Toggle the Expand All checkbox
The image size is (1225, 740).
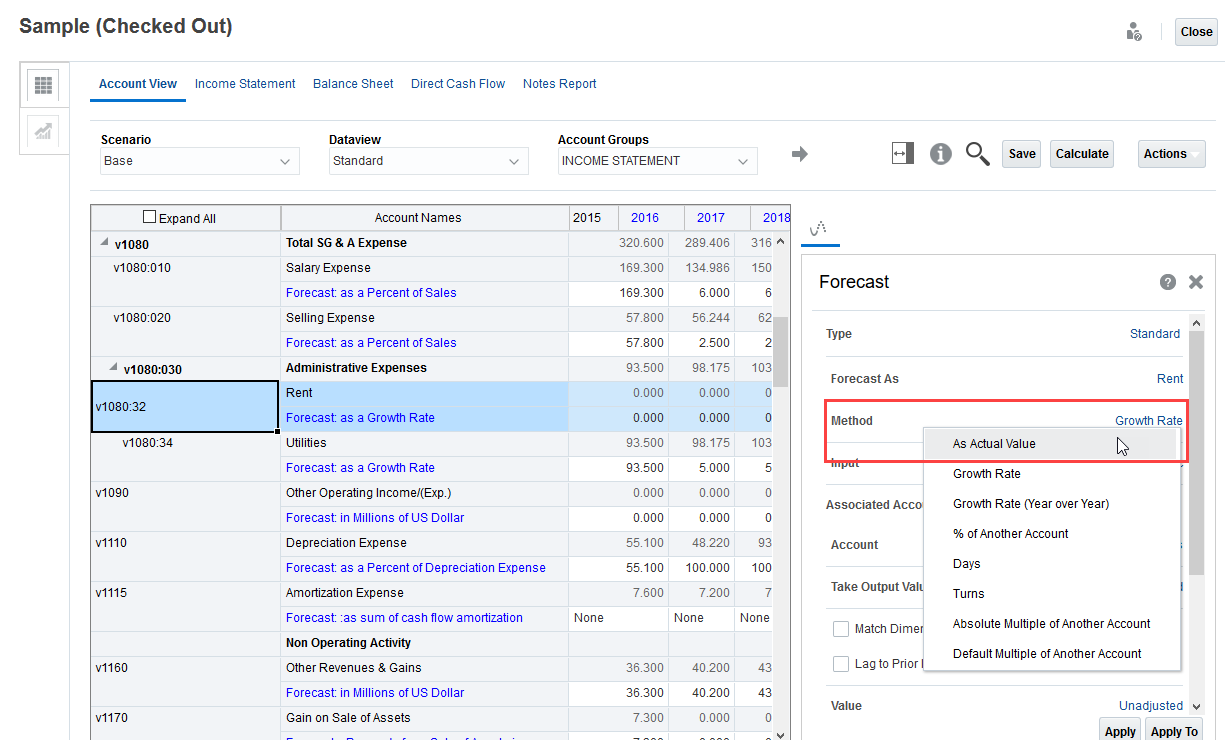coord(150,217)
